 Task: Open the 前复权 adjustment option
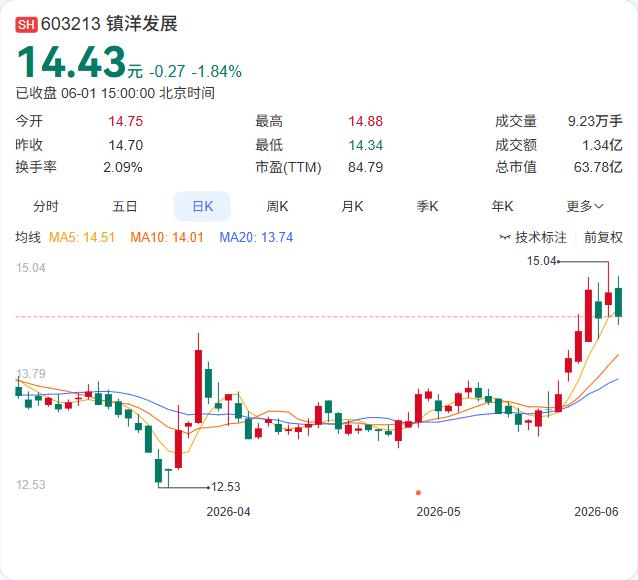click(x=603, y=237)
